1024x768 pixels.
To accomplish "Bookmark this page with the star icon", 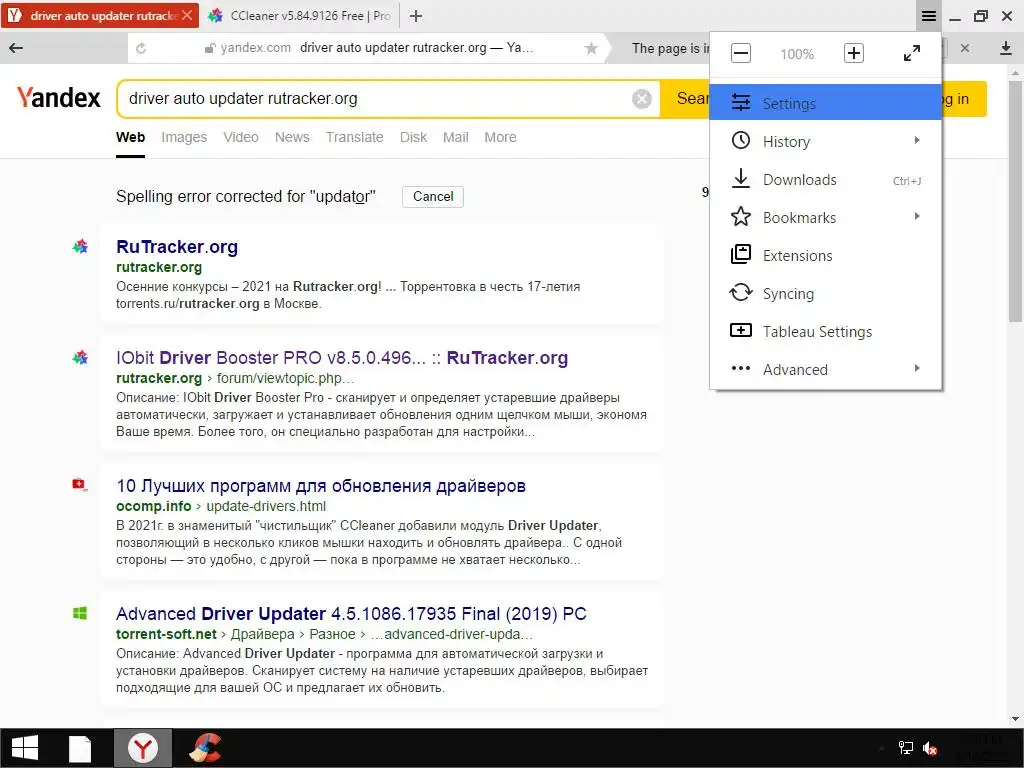I will tap(591, 48).
